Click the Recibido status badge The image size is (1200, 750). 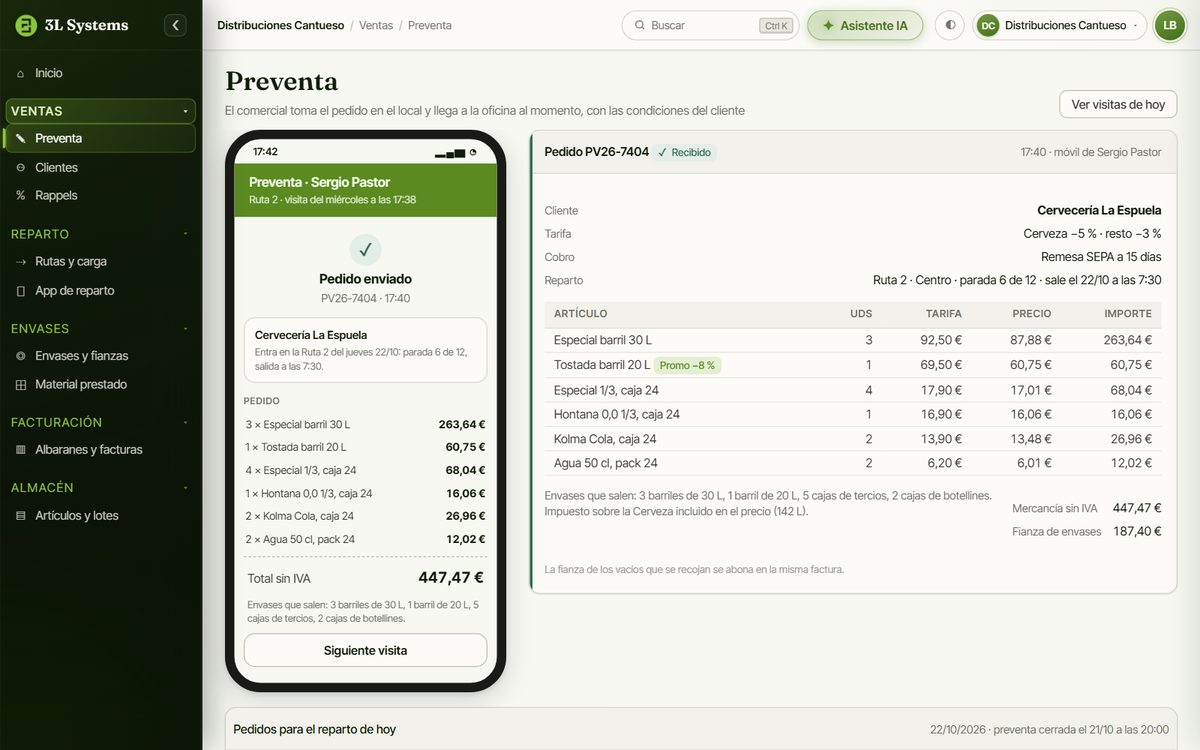click(x=685, y=152)
